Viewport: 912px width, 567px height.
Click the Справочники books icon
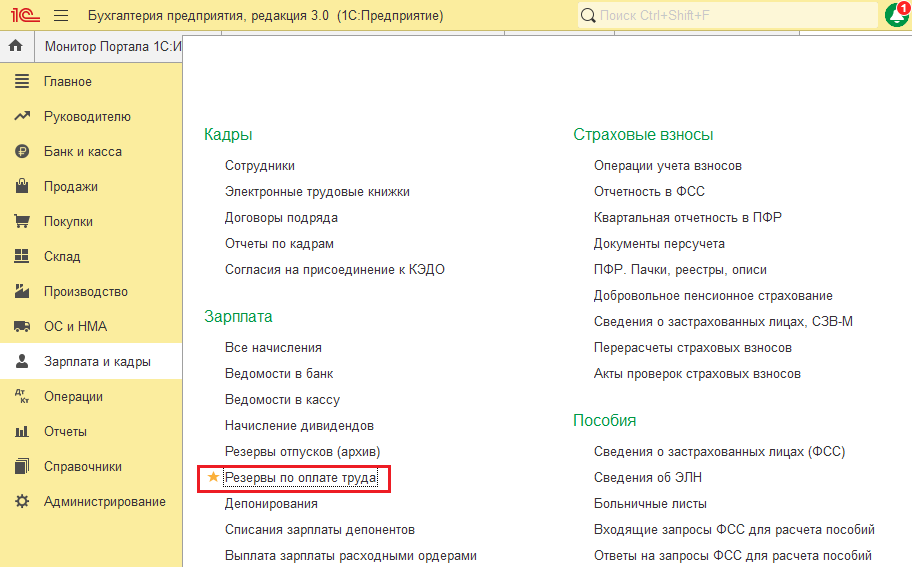pos(22,466)
